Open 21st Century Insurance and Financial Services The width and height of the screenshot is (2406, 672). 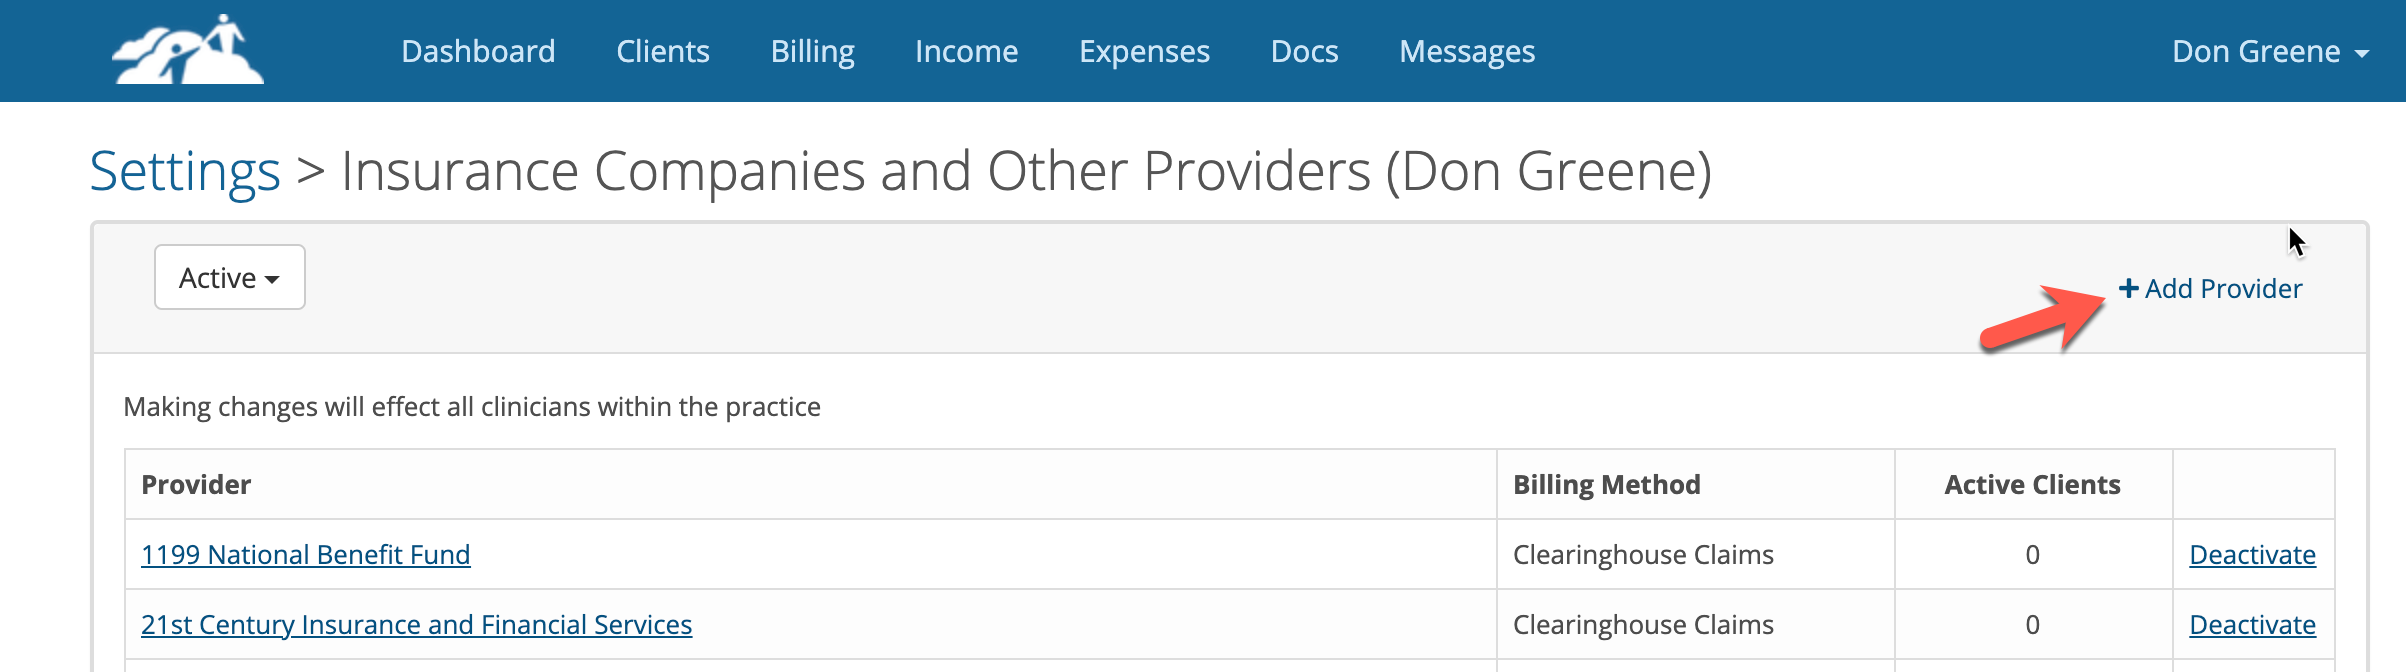click(x=416, y=624)
